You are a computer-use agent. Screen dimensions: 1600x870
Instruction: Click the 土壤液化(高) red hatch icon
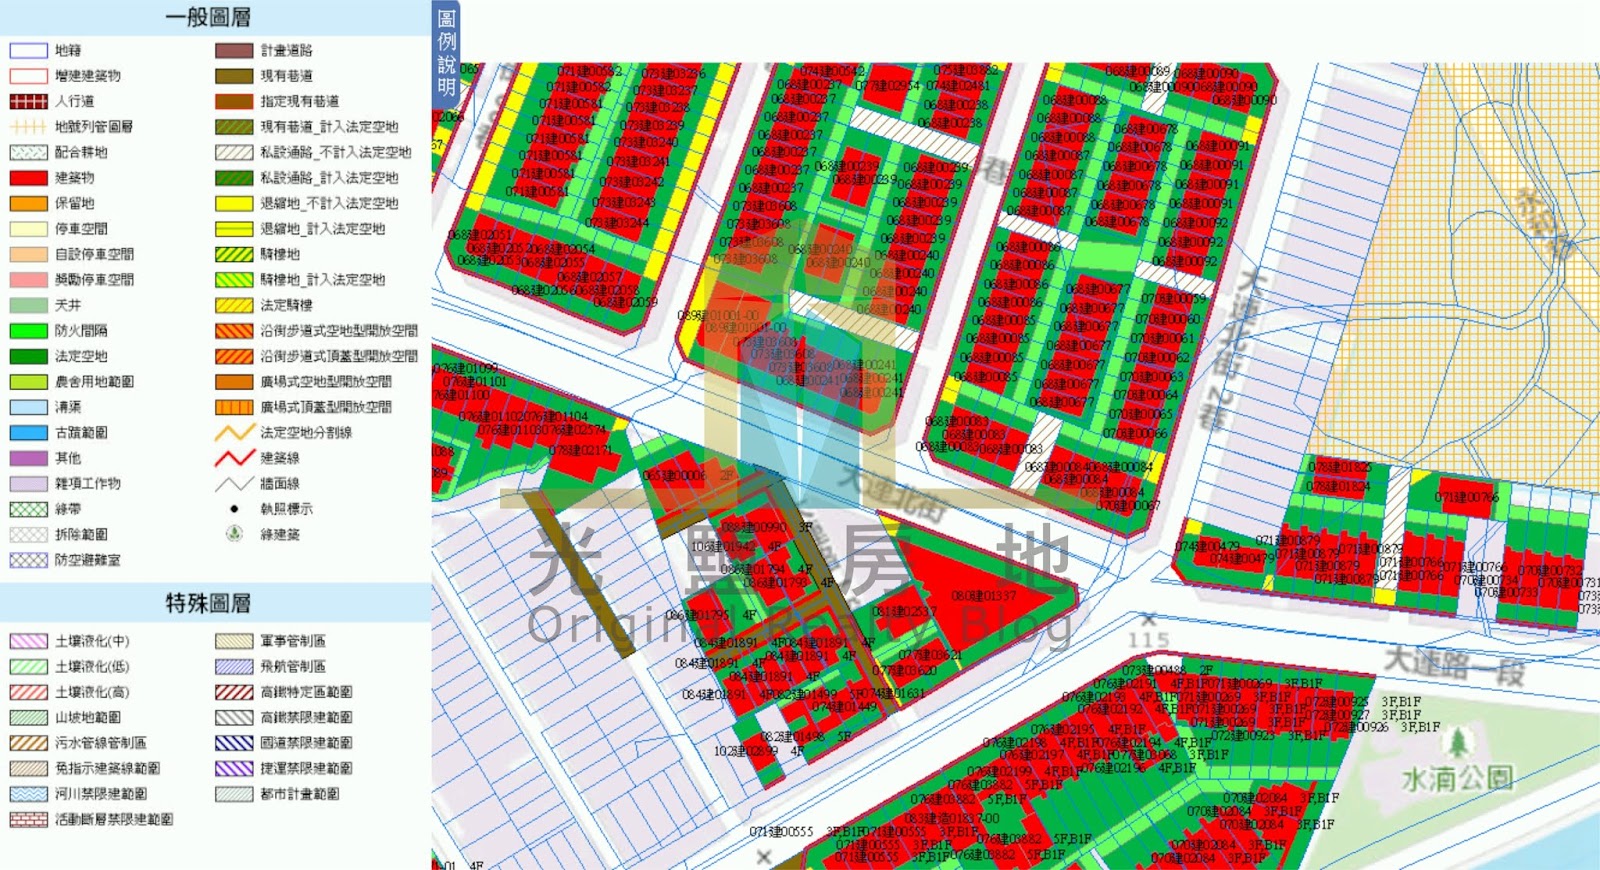28,692
